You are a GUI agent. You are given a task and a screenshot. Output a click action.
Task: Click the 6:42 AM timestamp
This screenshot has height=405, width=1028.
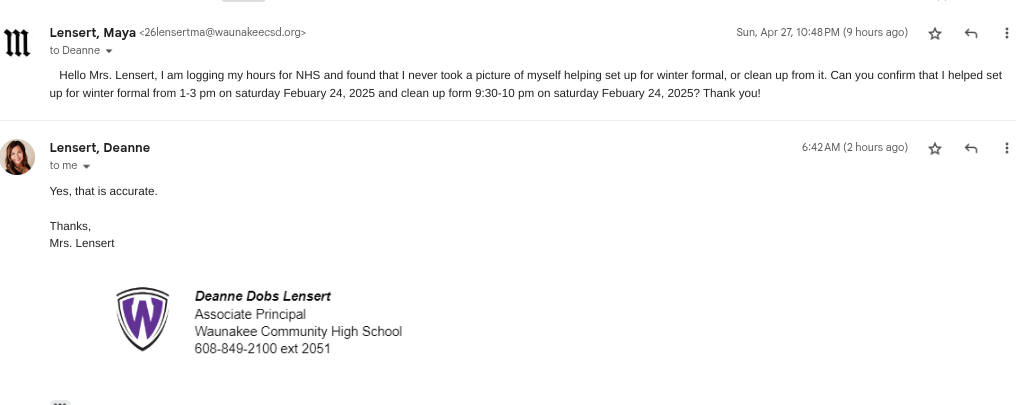(854, 148)
